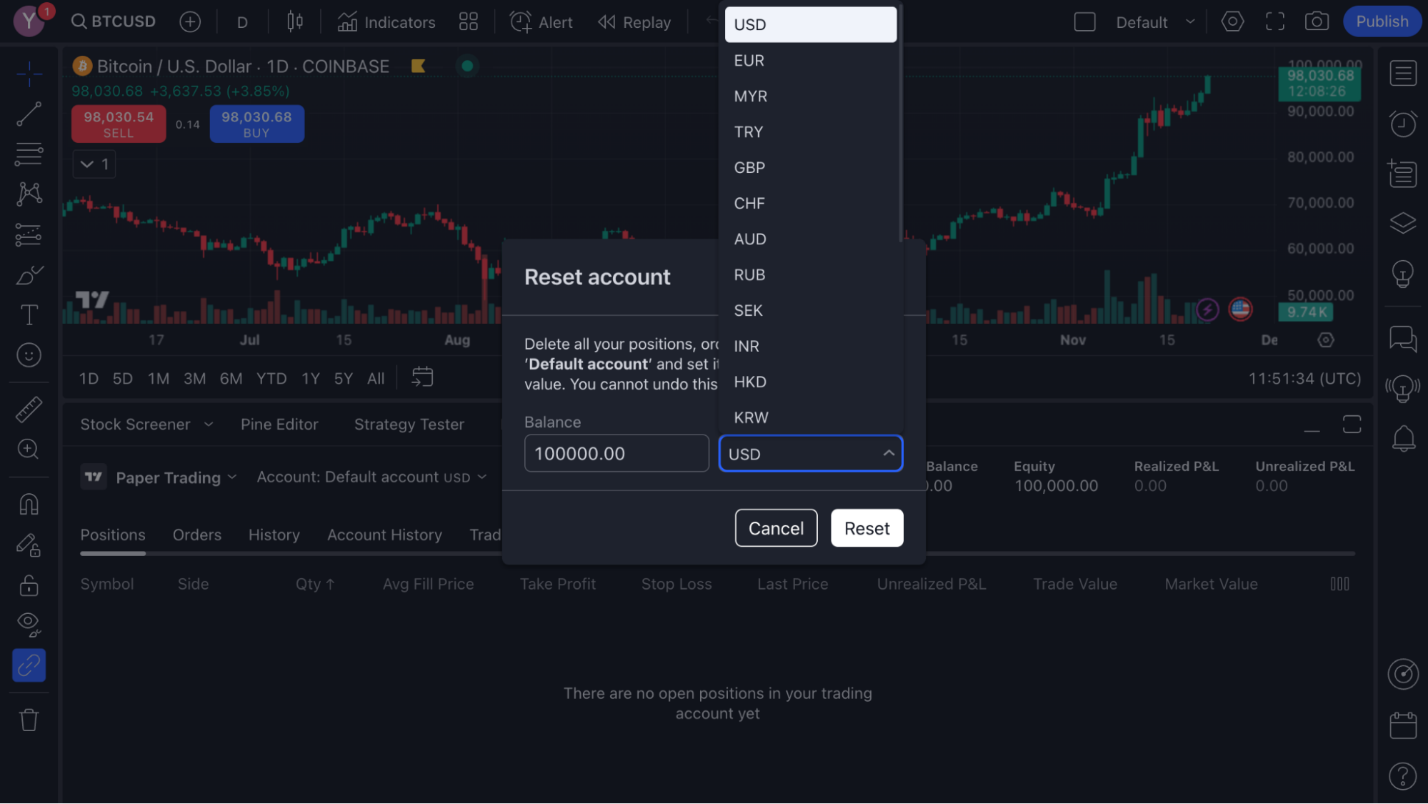This screenshot has width=1428, height=804.
Task: Select the highlighted USD list option
Action: click(x=810, y=24)
